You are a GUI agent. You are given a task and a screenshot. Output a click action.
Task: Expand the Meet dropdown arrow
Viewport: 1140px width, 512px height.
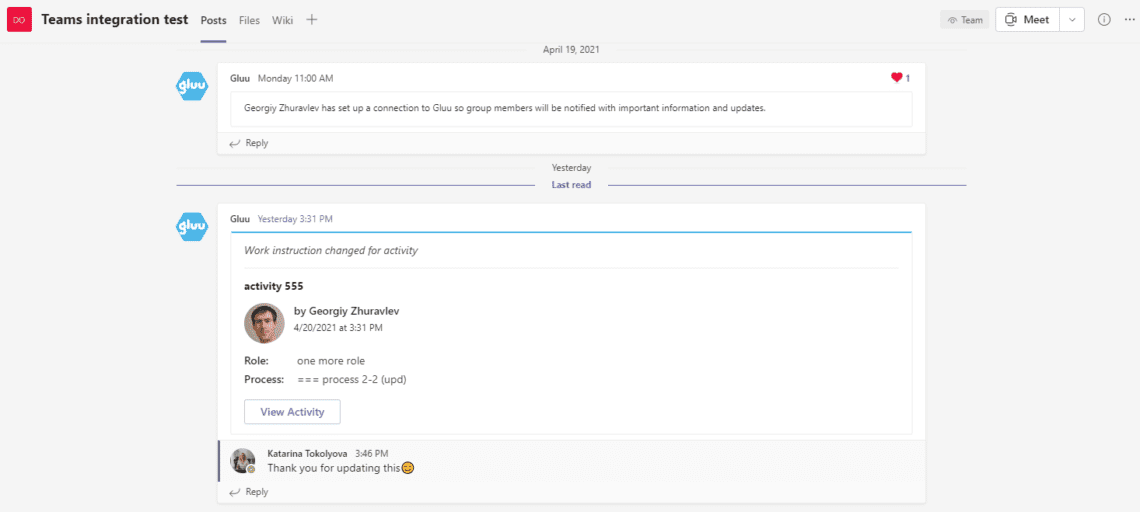[x=1072, y=20]
